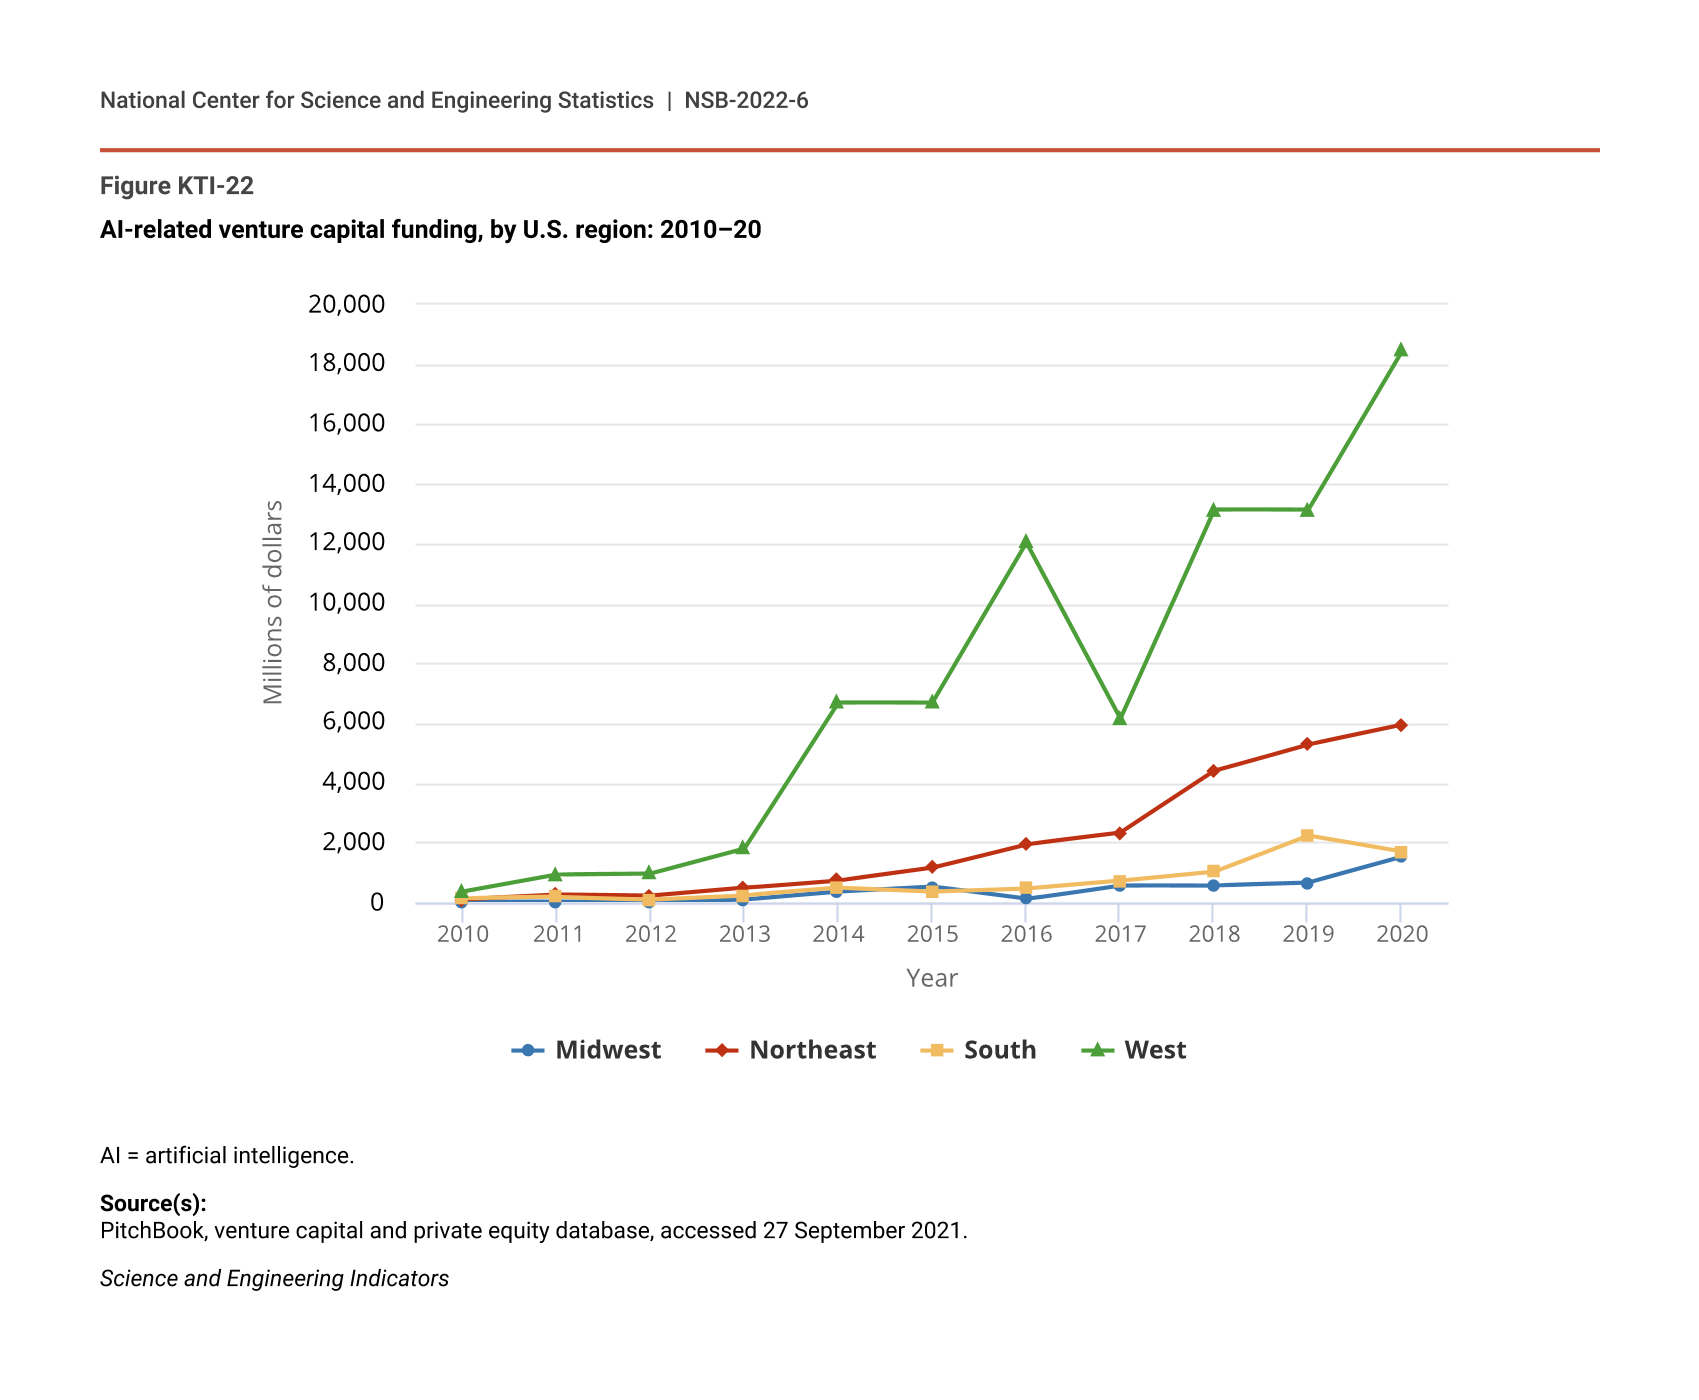The width and height of the screenshot is (1699, 1400).
Task: Click the 20,000 y-axis tick label
Action: (346, 304)
